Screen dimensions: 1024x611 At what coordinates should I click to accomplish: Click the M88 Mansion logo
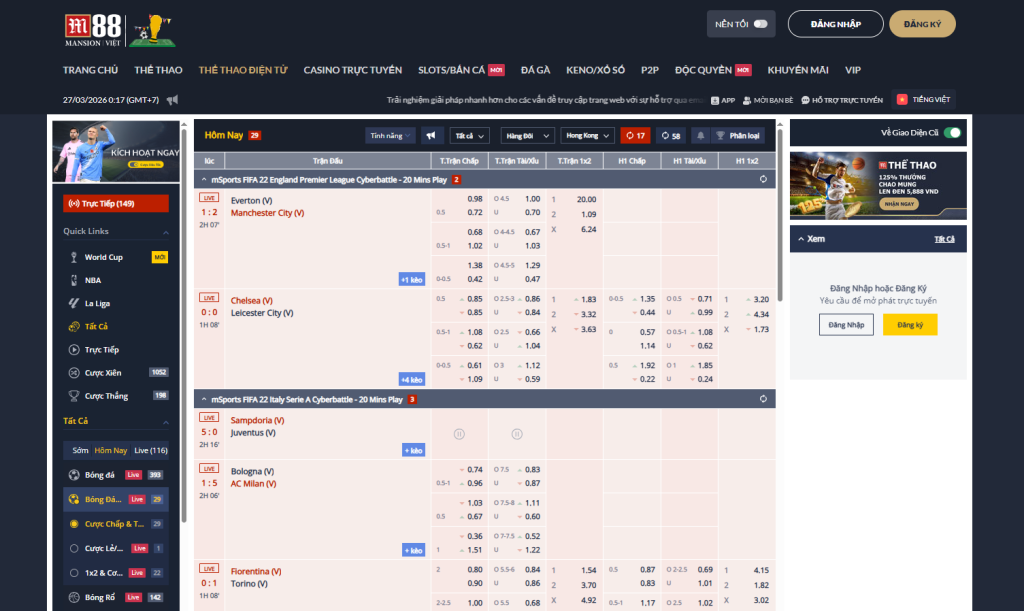click(93, 30)
